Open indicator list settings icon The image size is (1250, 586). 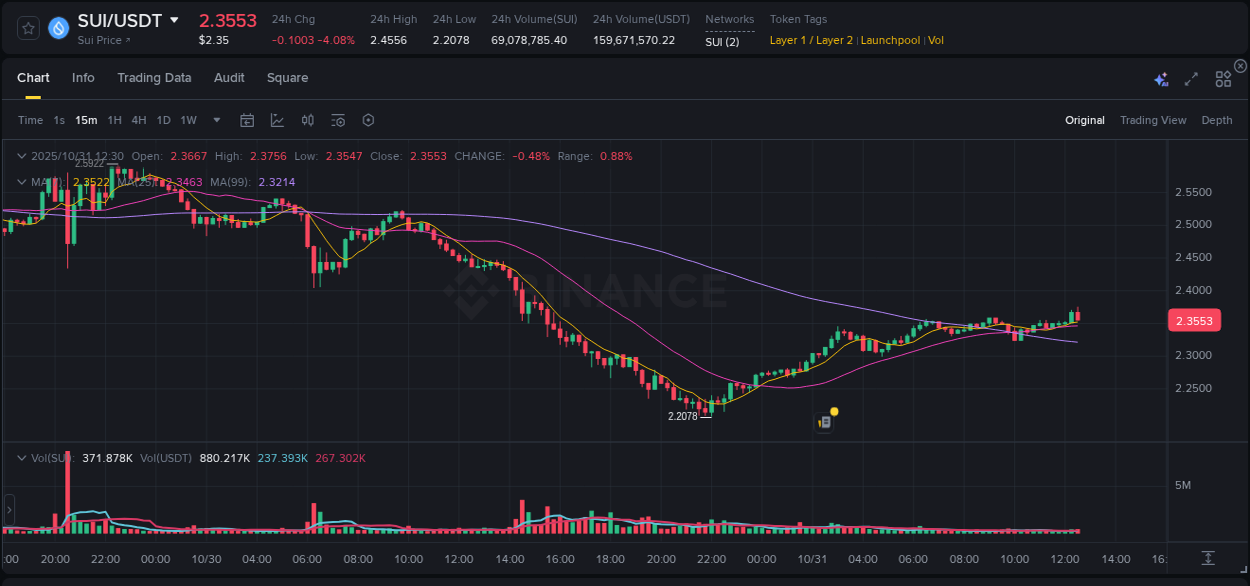coord(337,119)
